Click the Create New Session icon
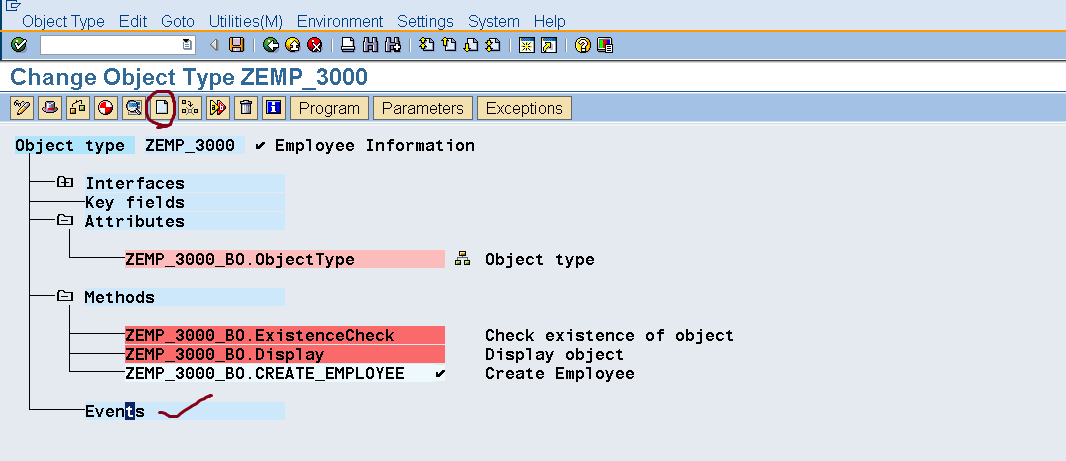 [527, 46]
